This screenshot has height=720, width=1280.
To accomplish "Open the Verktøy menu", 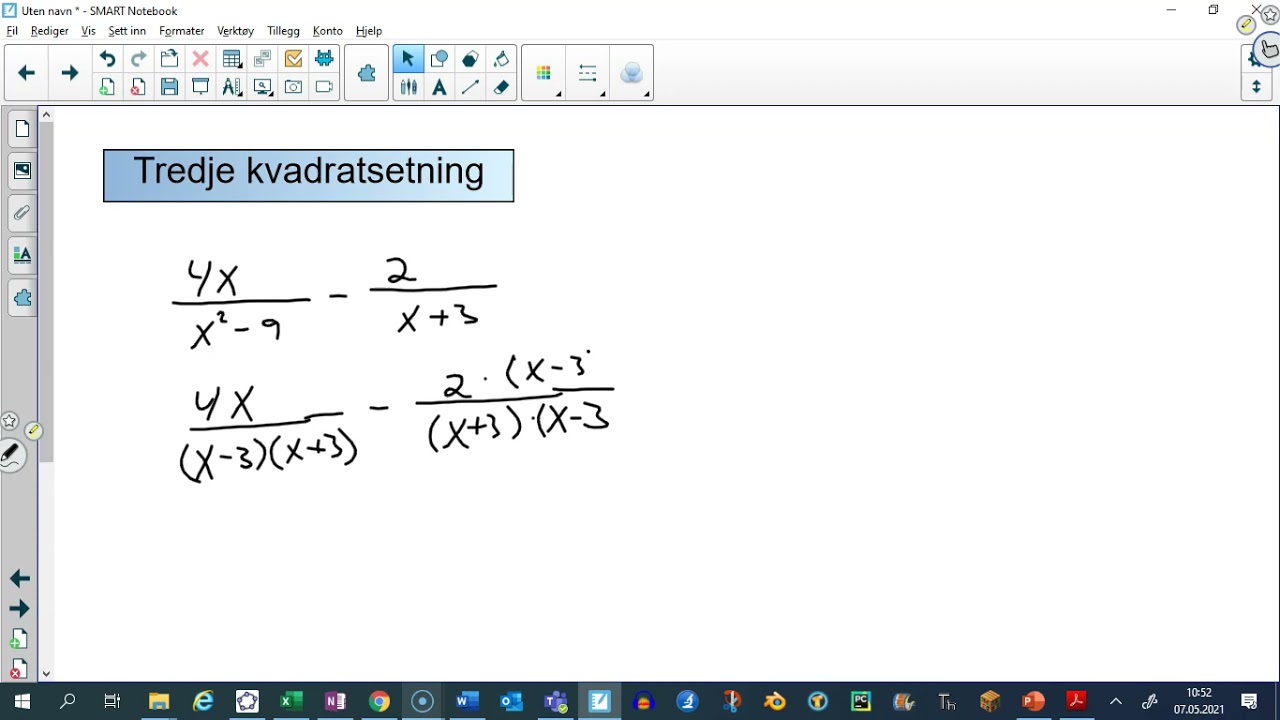I will coord(235,31).
